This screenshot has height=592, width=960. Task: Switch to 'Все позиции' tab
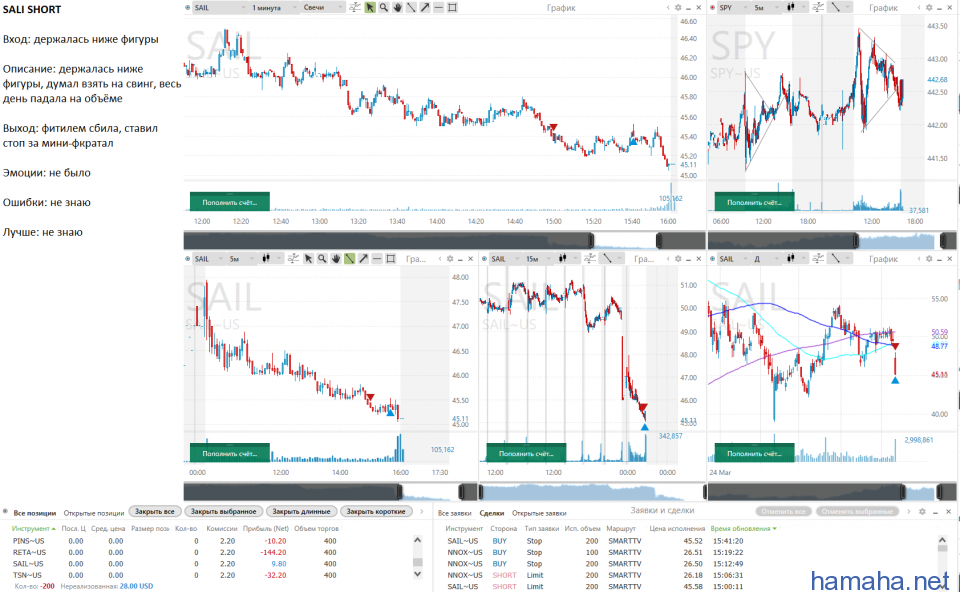[34, 513]
